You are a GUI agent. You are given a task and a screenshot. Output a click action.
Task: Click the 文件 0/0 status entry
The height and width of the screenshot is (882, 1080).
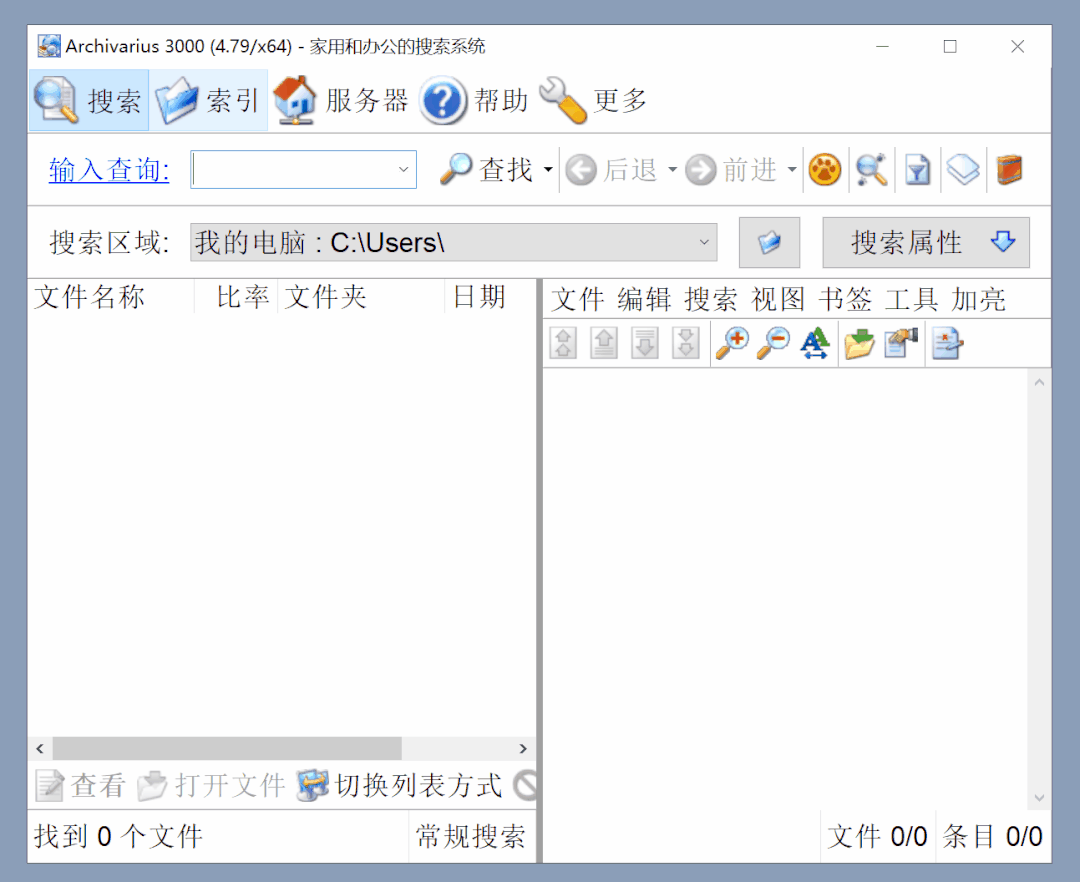pos(877,837)
